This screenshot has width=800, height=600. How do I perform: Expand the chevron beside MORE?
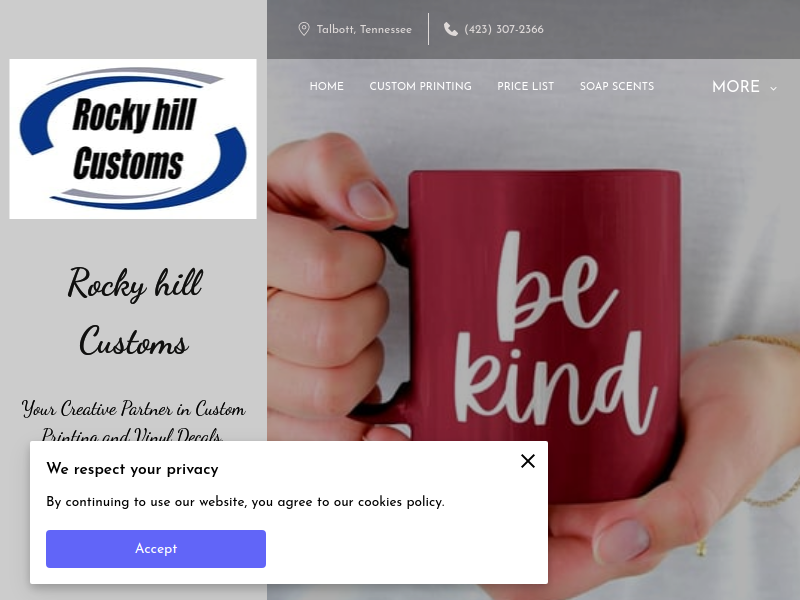tap(773, 88)
